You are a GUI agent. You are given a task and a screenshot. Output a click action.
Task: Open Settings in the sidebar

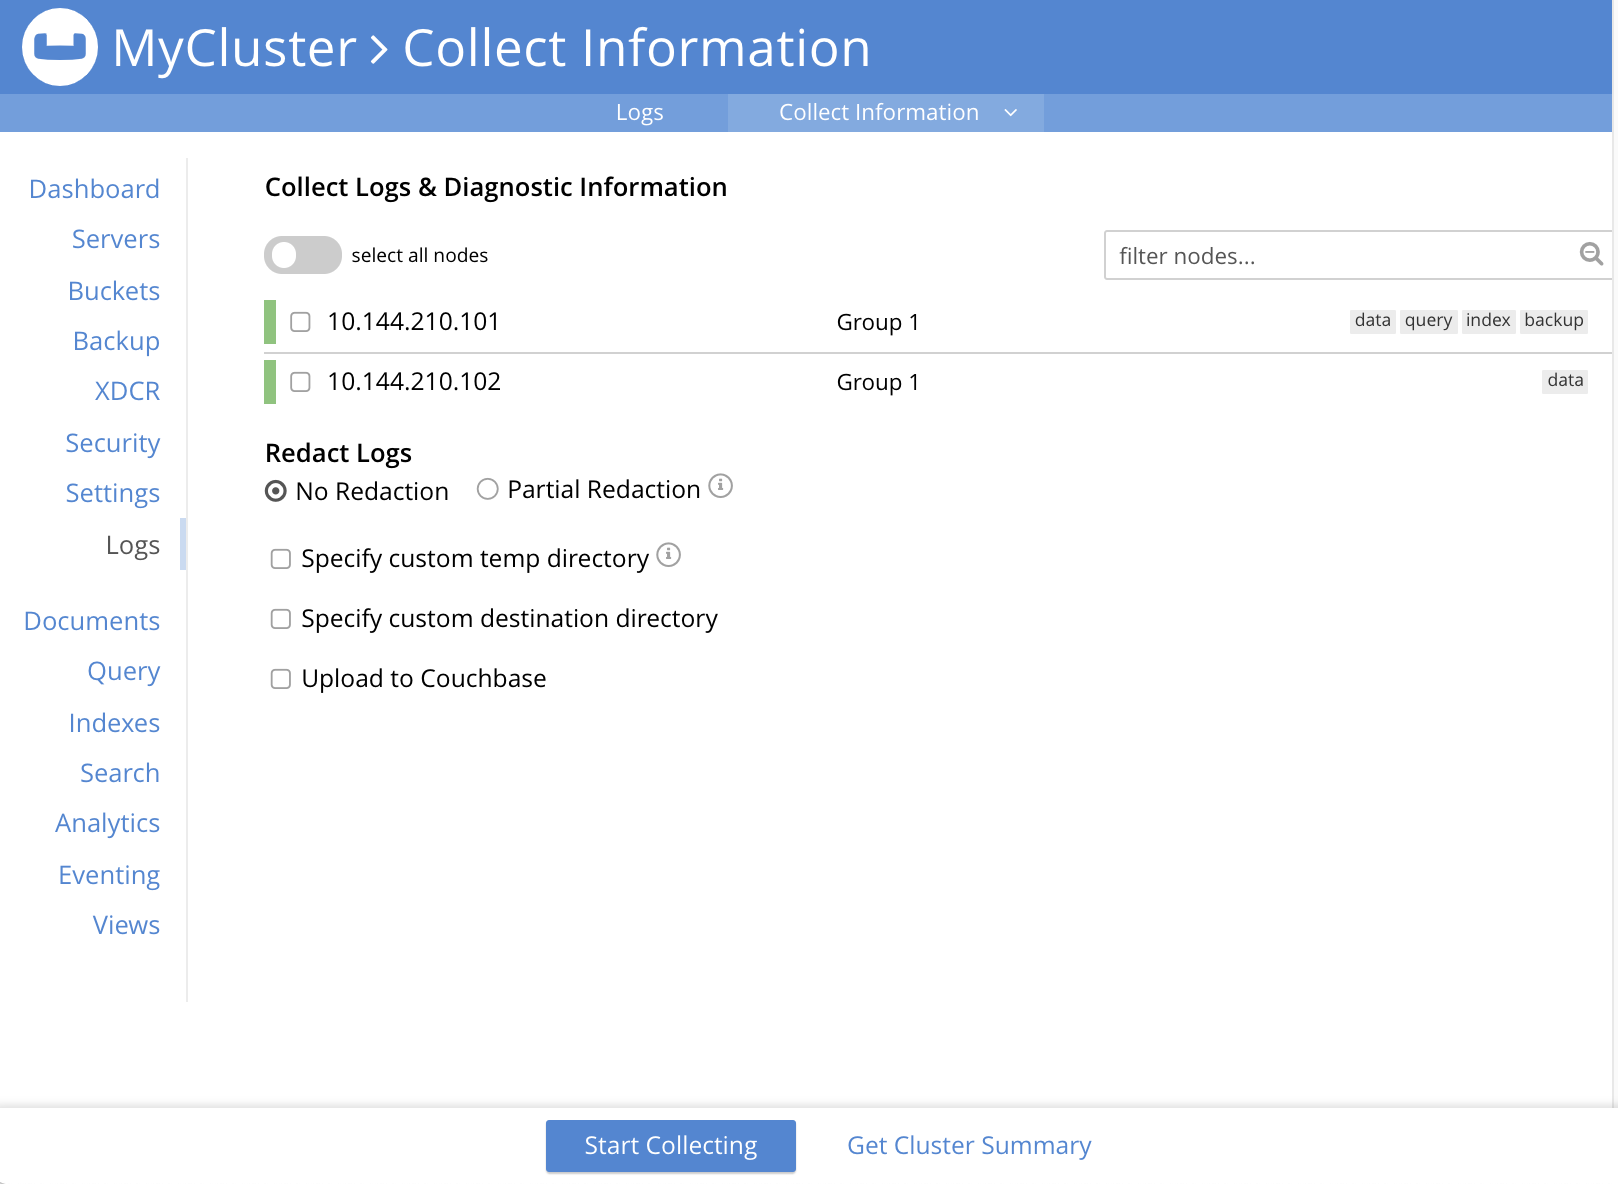113,493
